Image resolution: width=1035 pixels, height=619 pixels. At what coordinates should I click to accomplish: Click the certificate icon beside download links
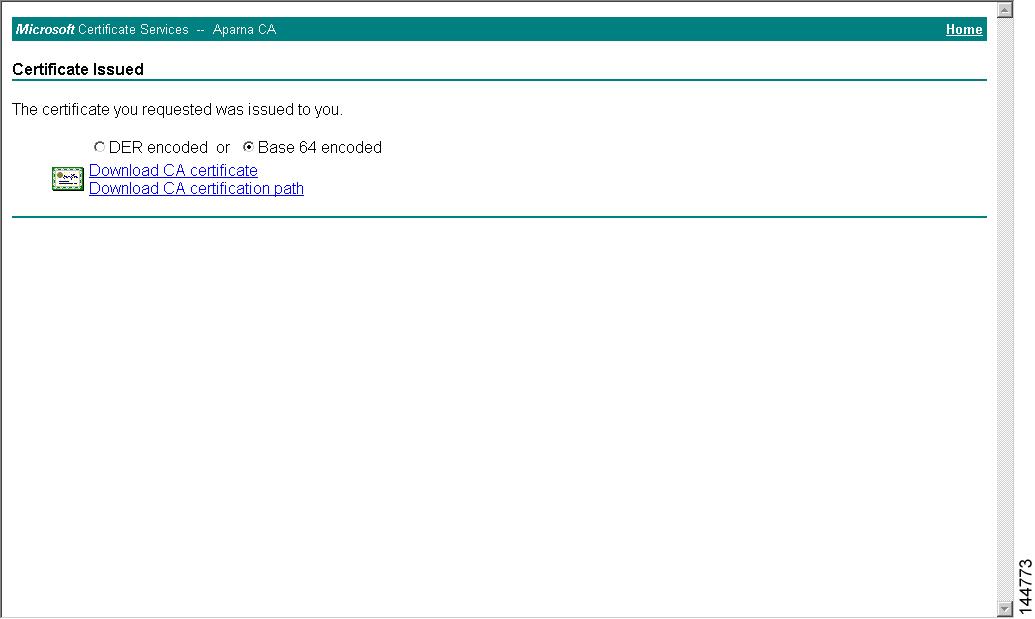coord(68,179)
